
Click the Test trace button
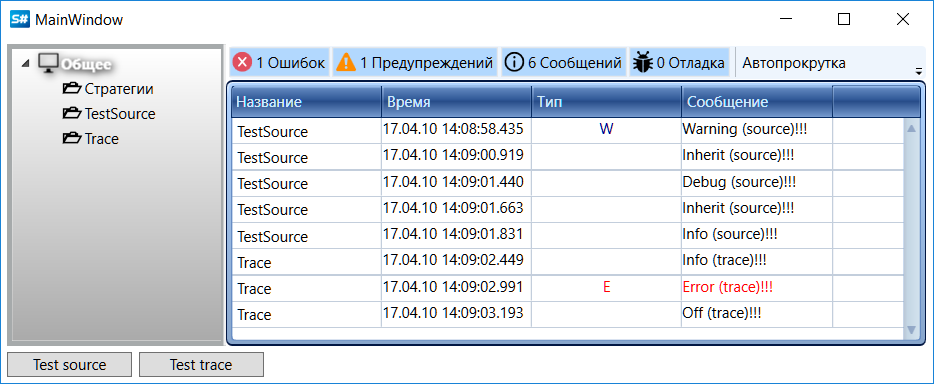click(x=201, y=364)
